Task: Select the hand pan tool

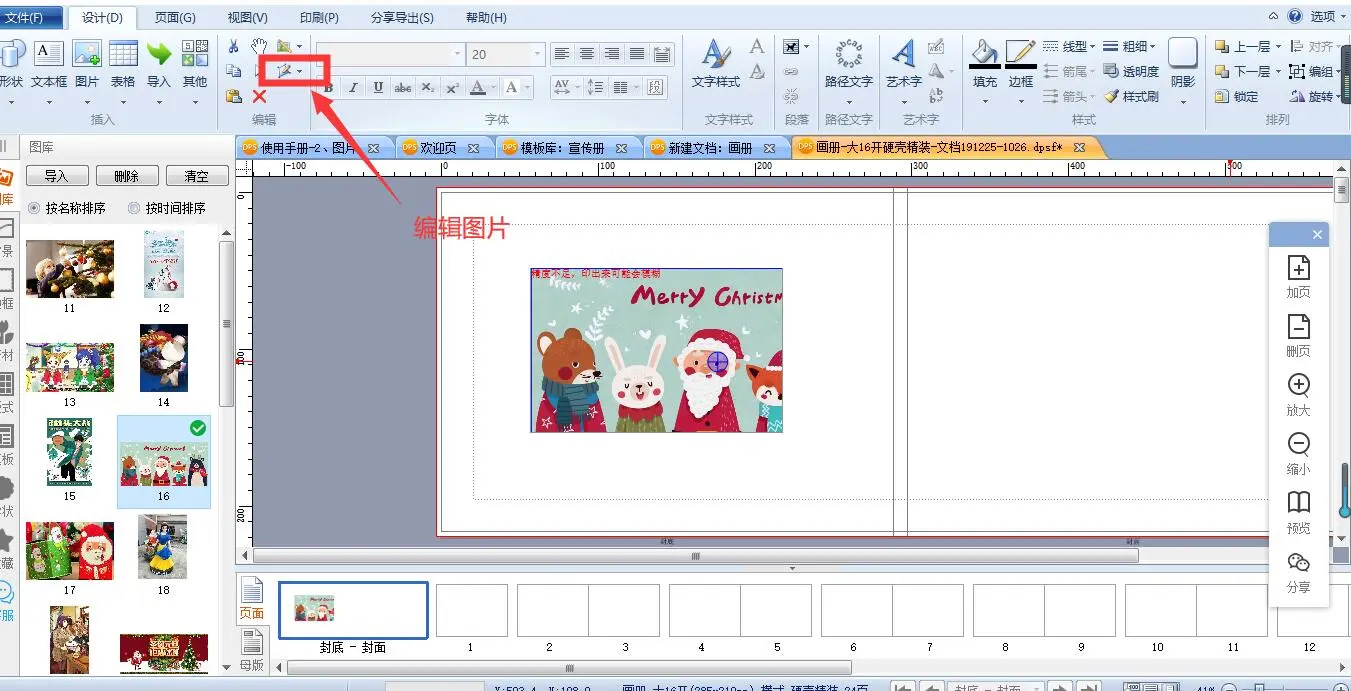Action: (x=259, y=46)
